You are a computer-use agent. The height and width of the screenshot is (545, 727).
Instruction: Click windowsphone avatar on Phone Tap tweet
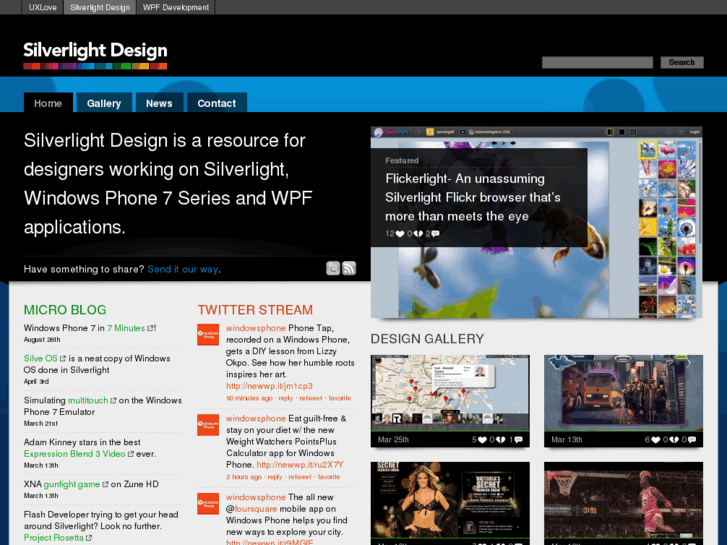(x=208, y=334)
